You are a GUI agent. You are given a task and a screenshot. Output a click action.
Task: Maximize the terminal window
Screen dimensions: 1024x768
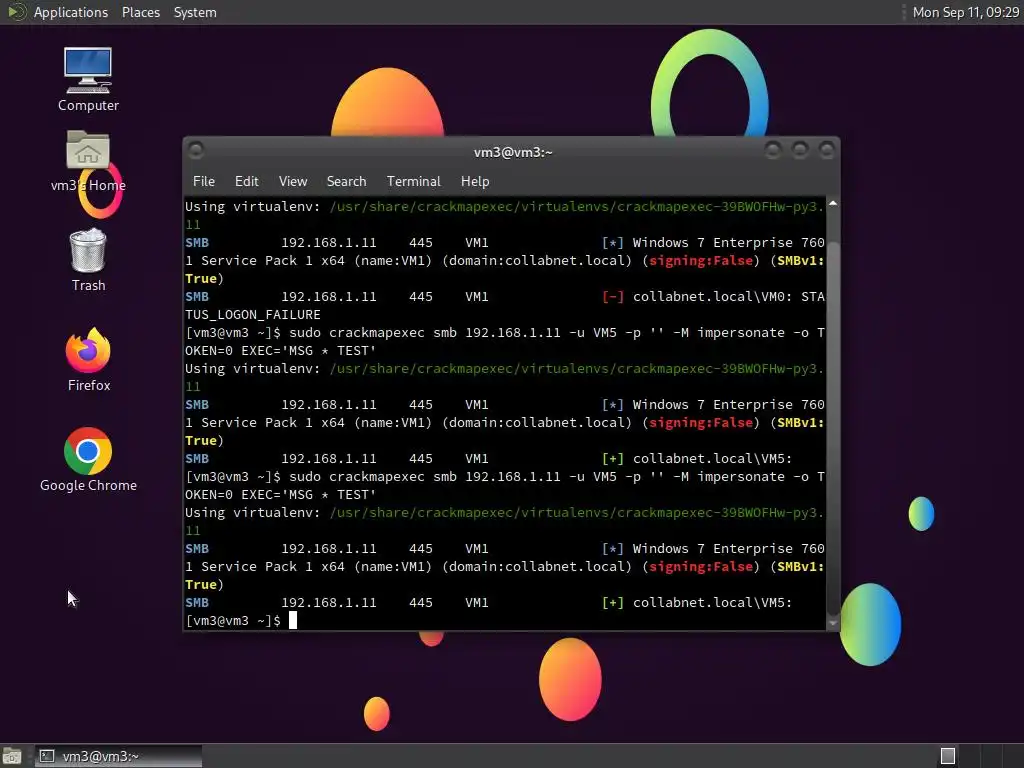[800, 151]
